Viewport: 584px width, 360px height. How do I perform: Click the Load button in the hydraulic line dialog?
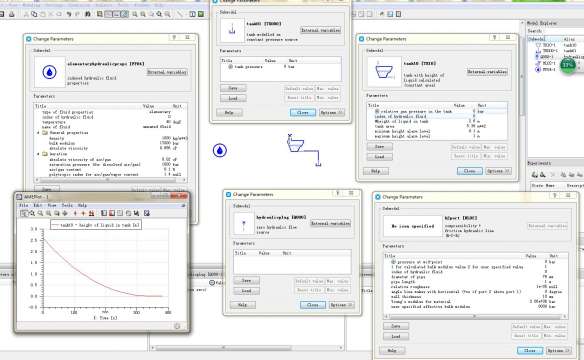396,337
